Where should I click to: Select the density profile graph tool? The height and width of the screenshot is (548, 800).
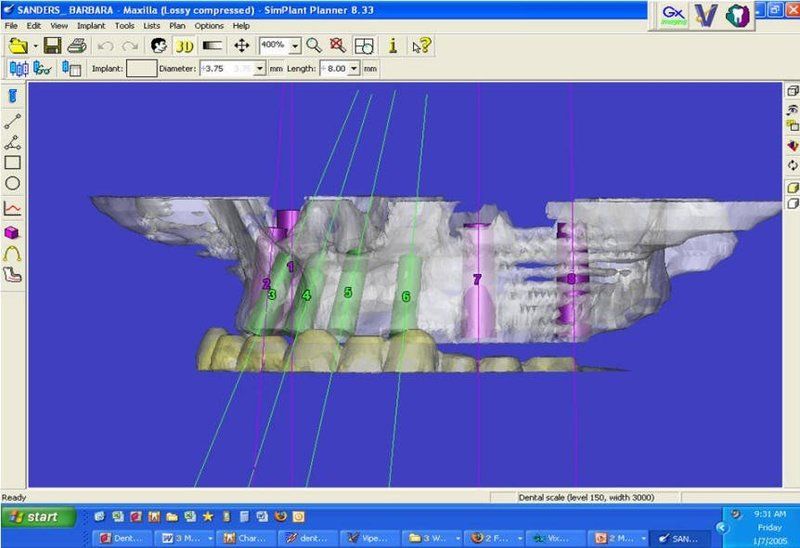pyautogui.click(x=12, y=209)
